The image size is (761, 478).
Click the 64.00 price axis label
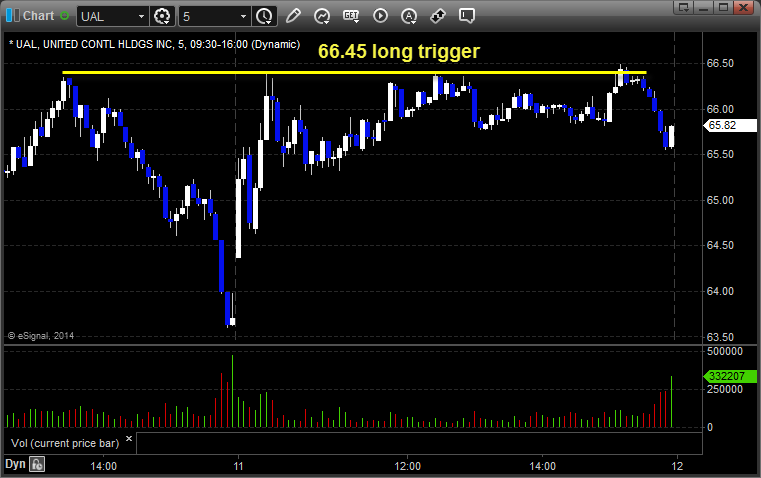point(720,291)
